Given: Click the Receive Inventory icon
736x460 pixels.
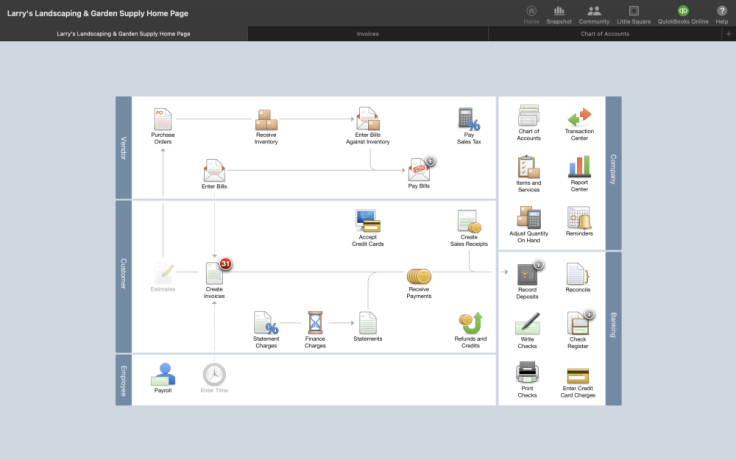Looking at the screenshot, I should click(266, 120).
